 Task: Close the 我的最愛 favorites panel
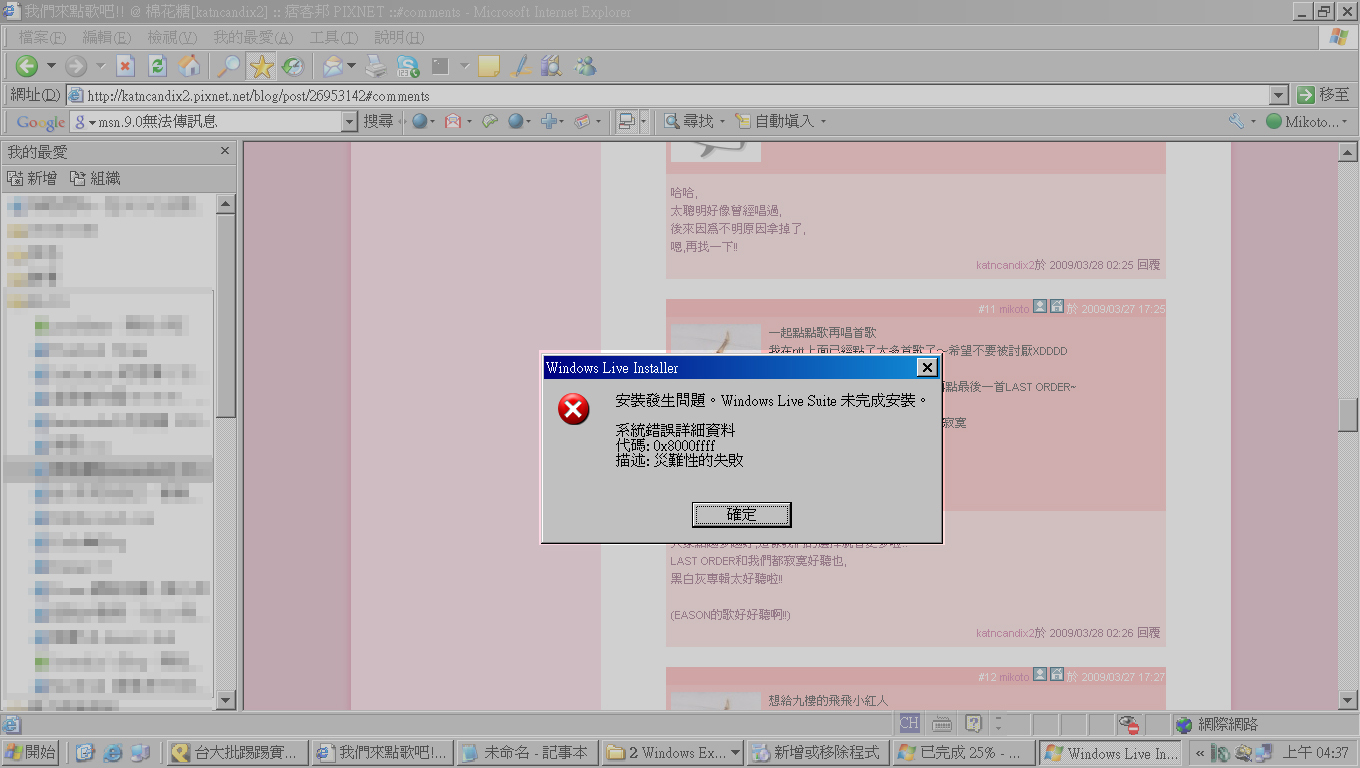pyautogui.click(x=225, y=151)
